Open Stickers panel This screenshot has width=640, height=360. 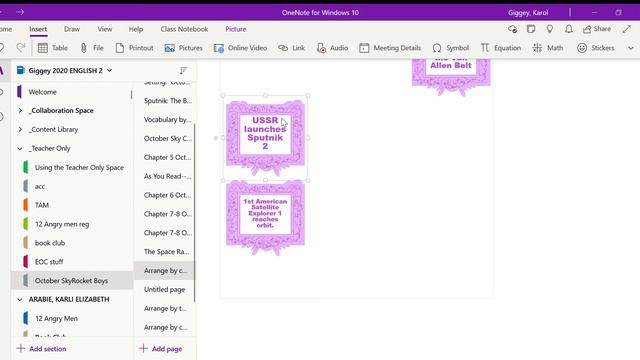pyautogui.click(x=596, y=48)
